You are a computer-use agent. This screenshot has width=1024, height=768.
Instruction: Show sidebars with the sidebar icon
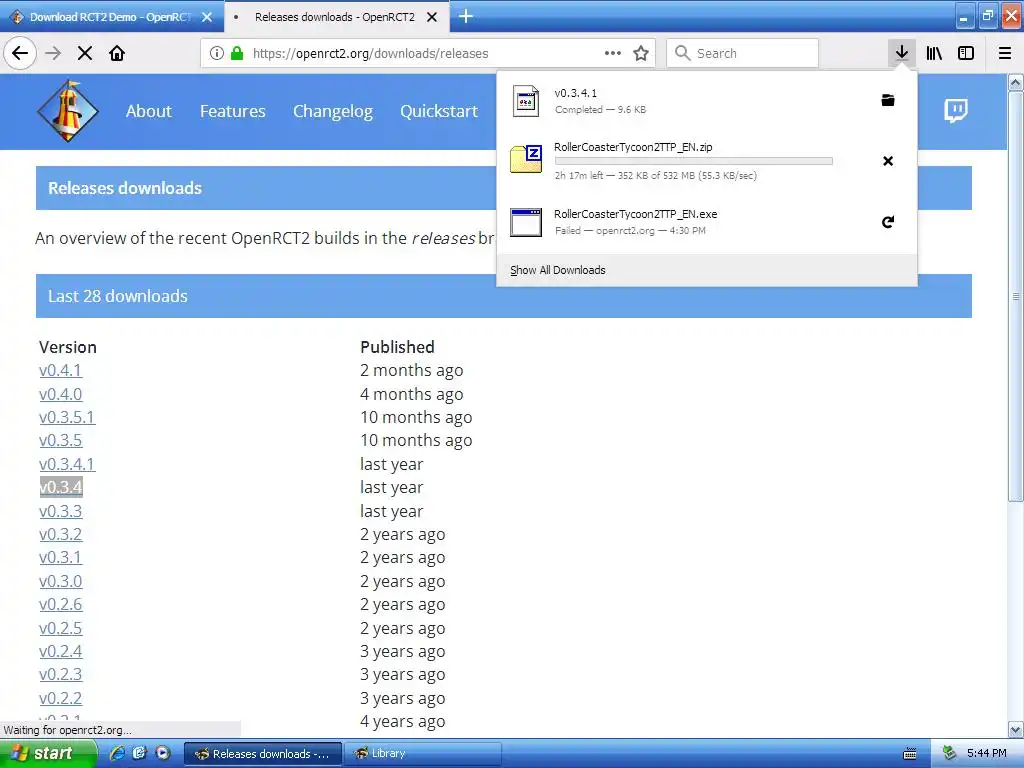point(966,53)
